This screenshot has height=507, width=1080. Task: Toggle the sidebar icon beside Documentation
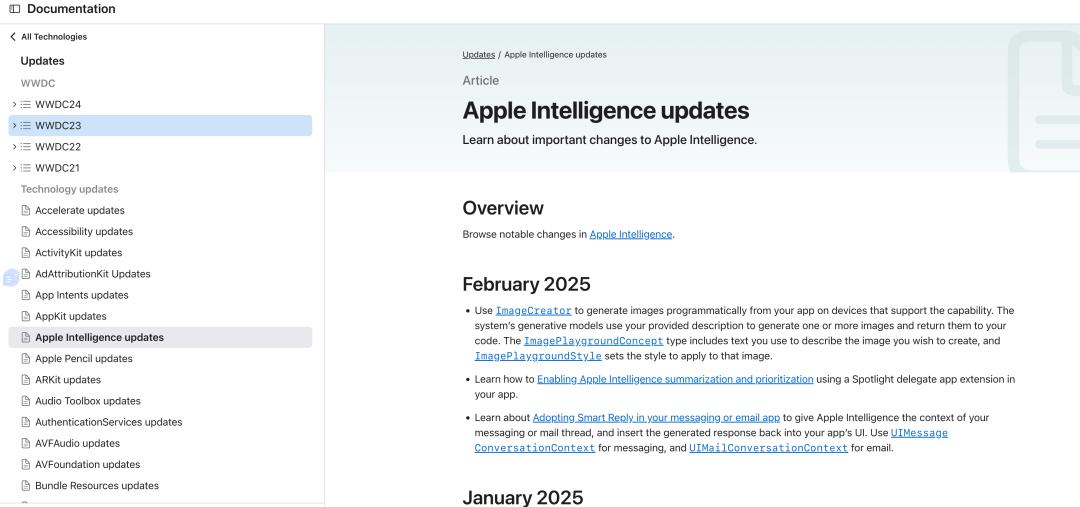click(x=14, y=9)
